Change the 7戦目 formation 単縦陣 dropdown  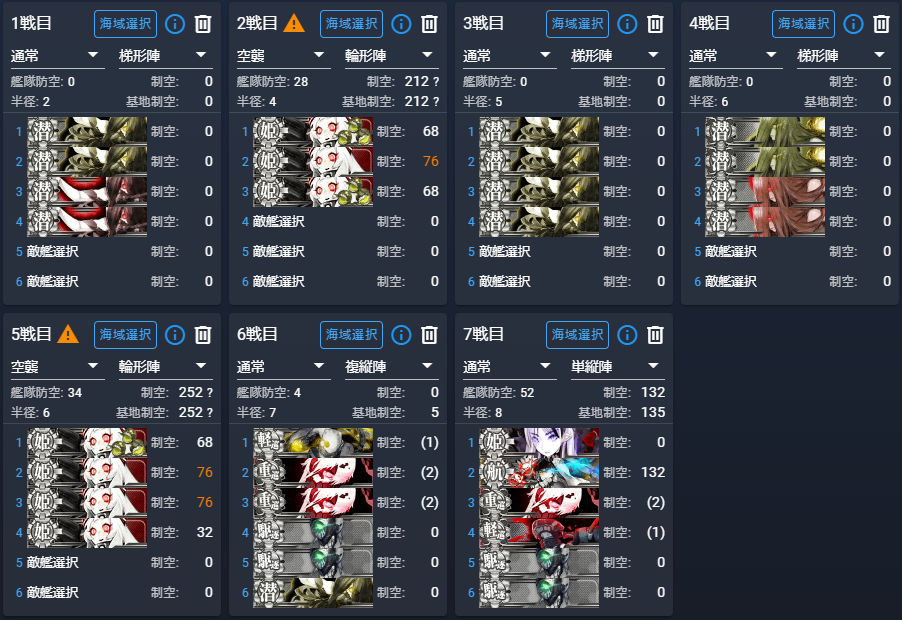(x=618, y=367)
